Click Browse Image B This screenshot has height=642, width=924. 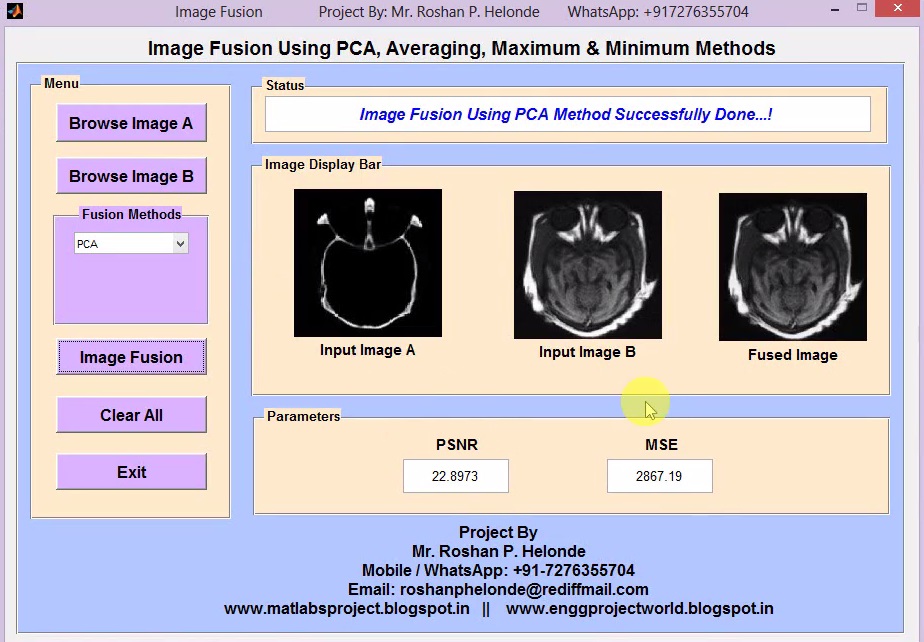pos(131,176)
